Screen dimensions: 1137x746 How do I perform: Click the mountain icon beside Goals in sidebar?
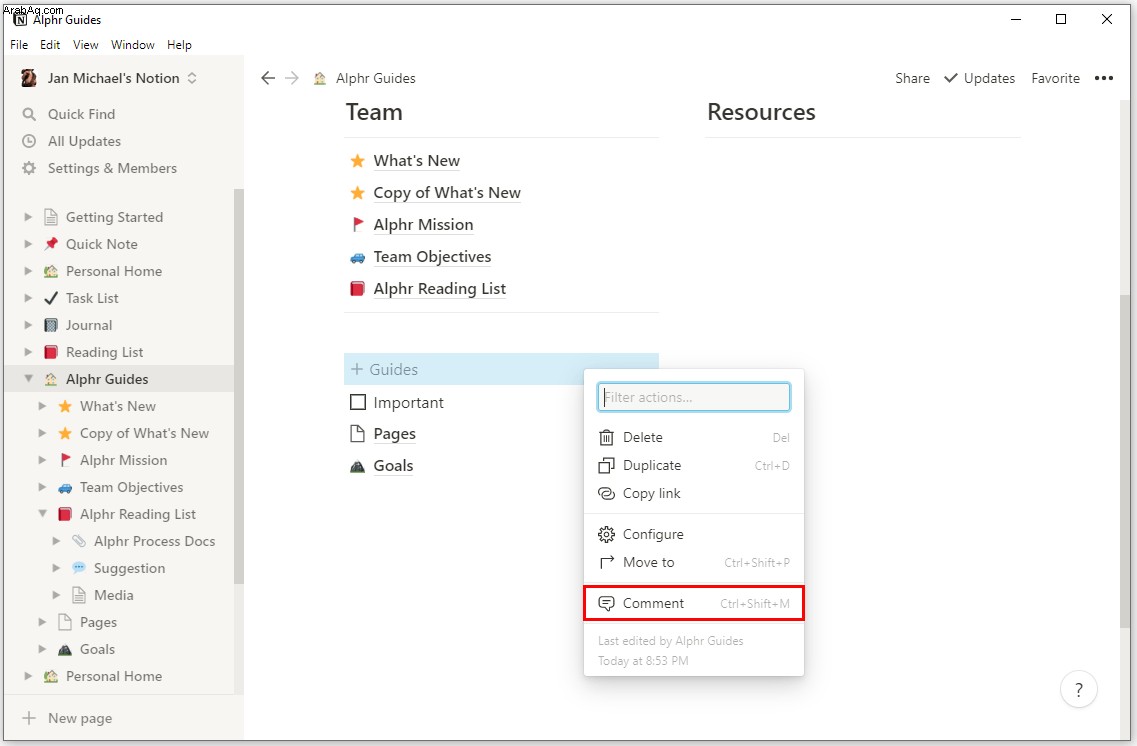click(x=65, y=650)
